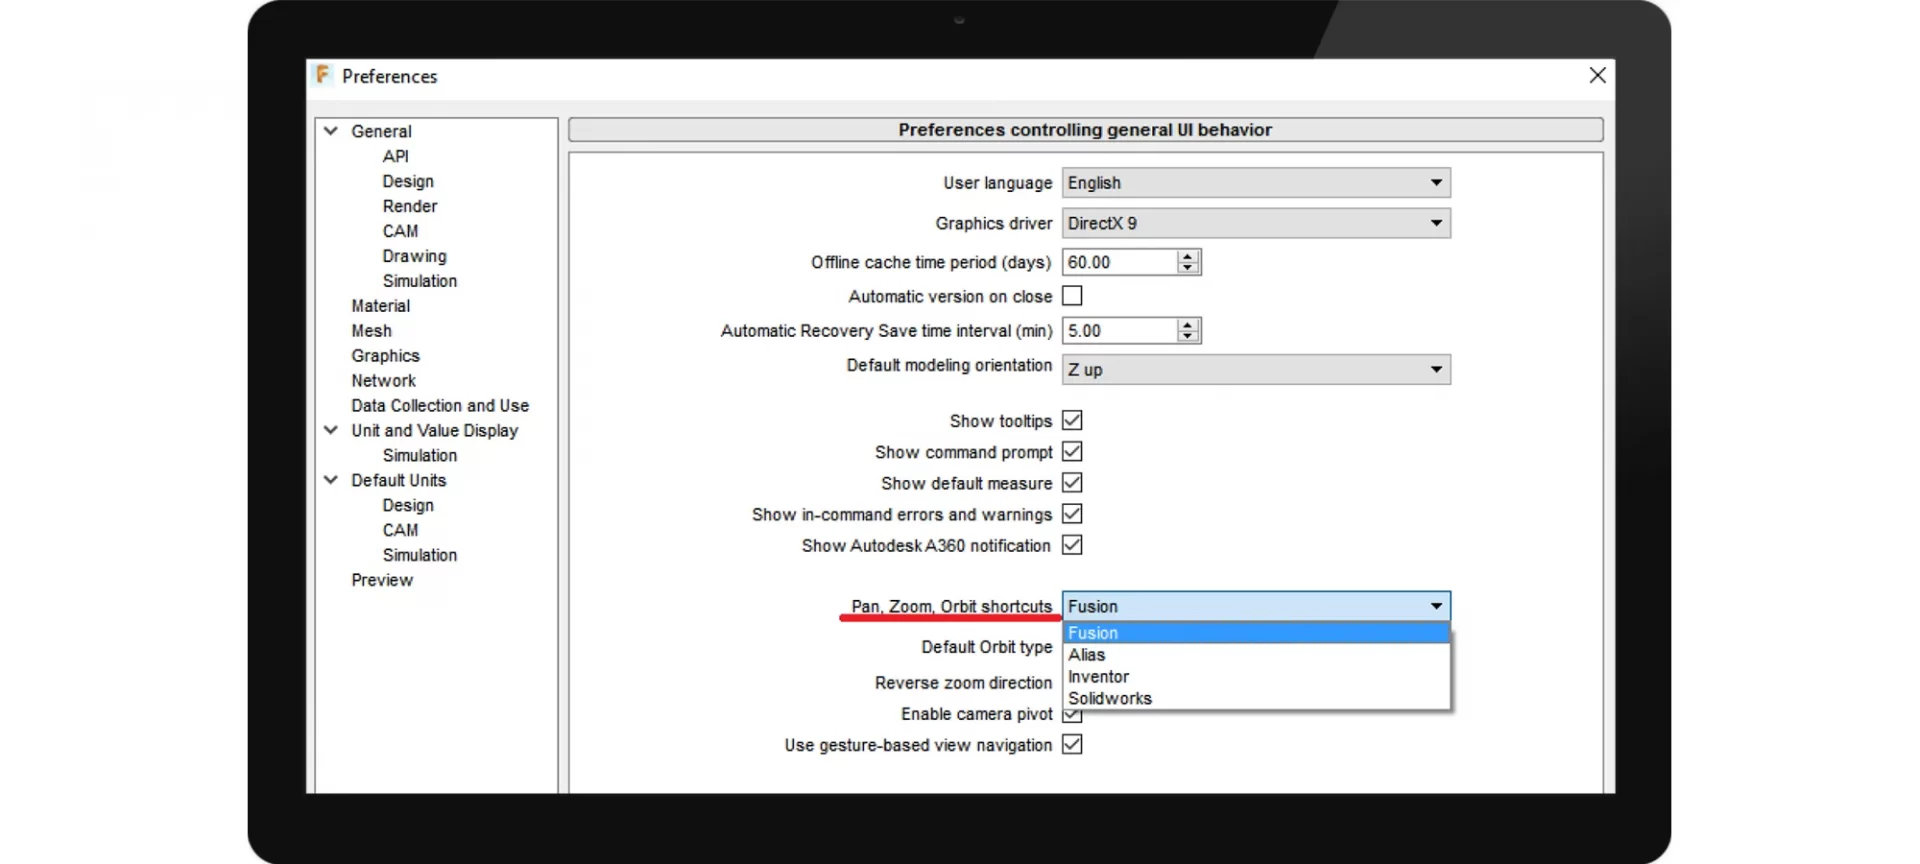Click Automatic Recovery Save interval field

tap(1120, 331)
